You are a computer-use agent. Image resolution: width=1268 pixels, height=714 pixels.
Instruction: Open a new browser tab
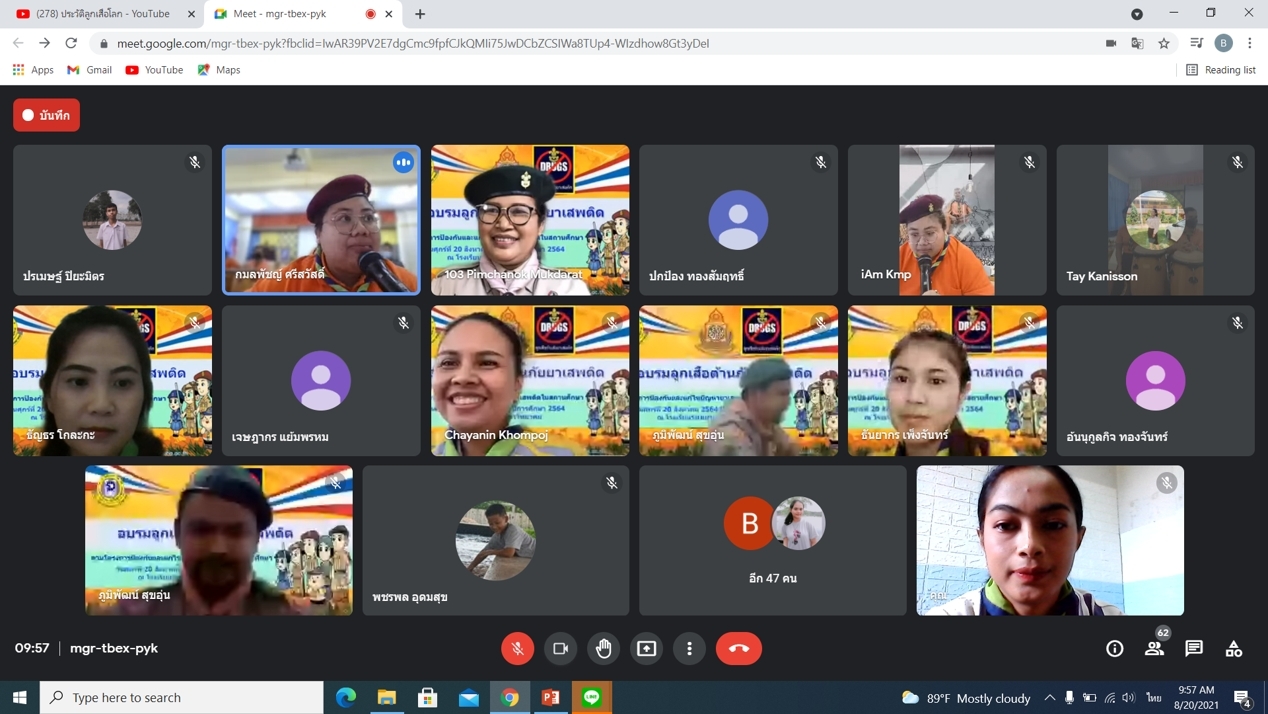420,14
